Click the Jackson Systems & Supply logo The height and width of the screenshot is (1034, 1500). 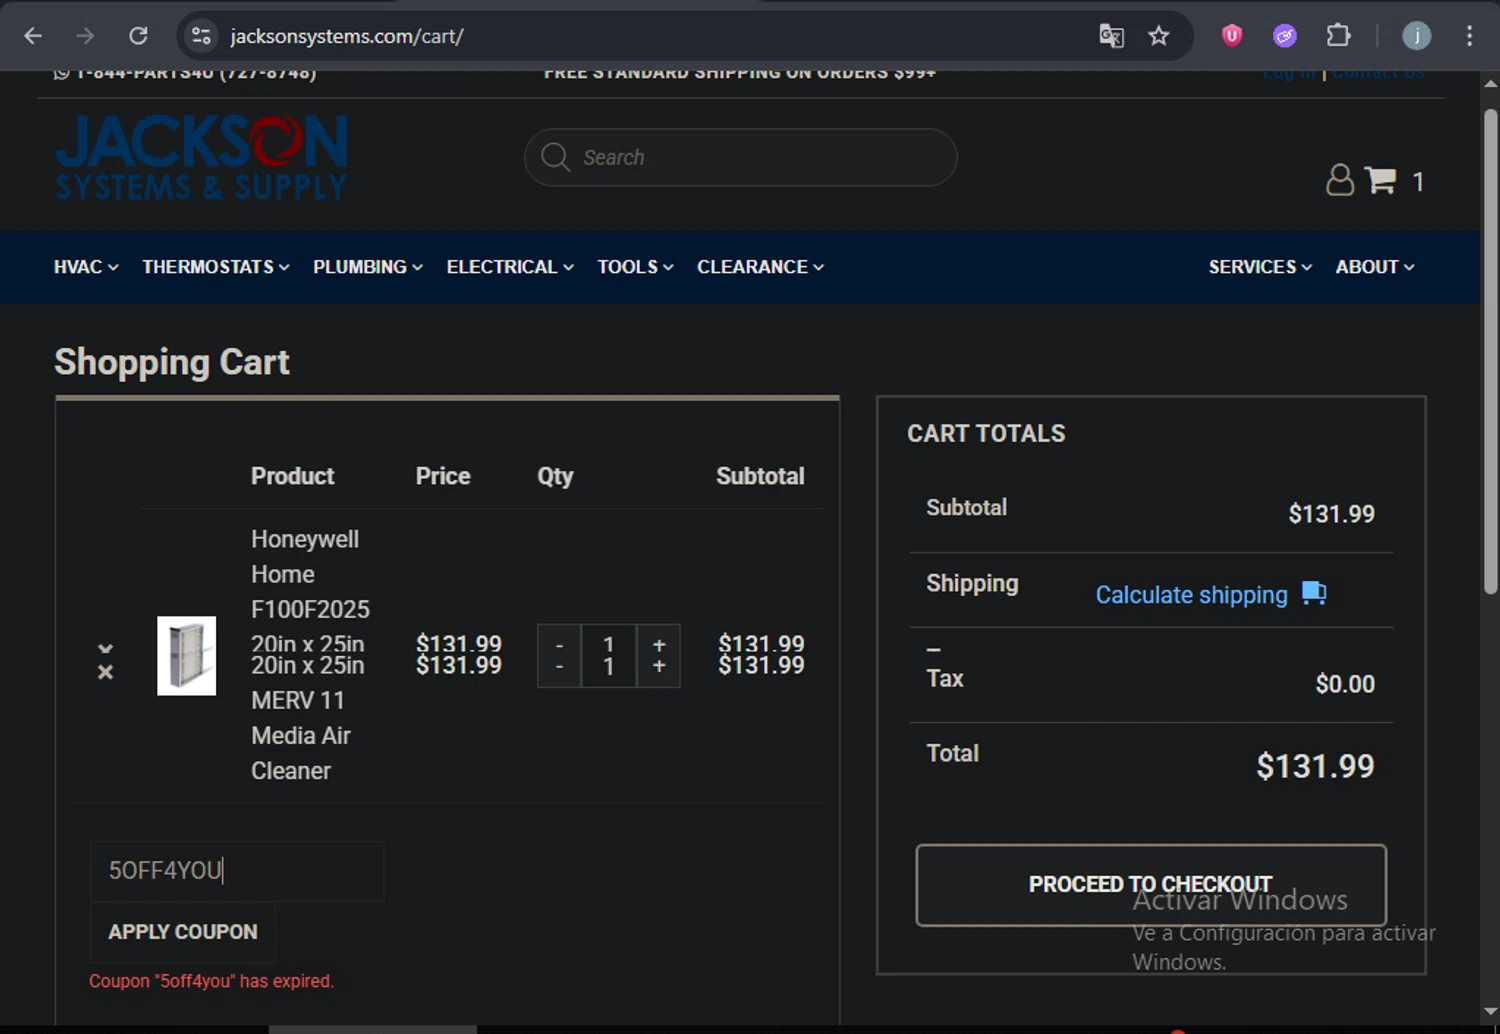click(x=201, y=157)
